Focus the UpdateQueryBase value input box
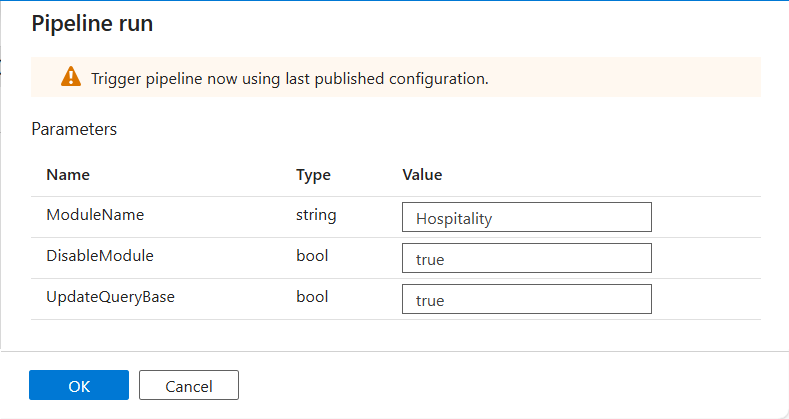 pos(526,299)
